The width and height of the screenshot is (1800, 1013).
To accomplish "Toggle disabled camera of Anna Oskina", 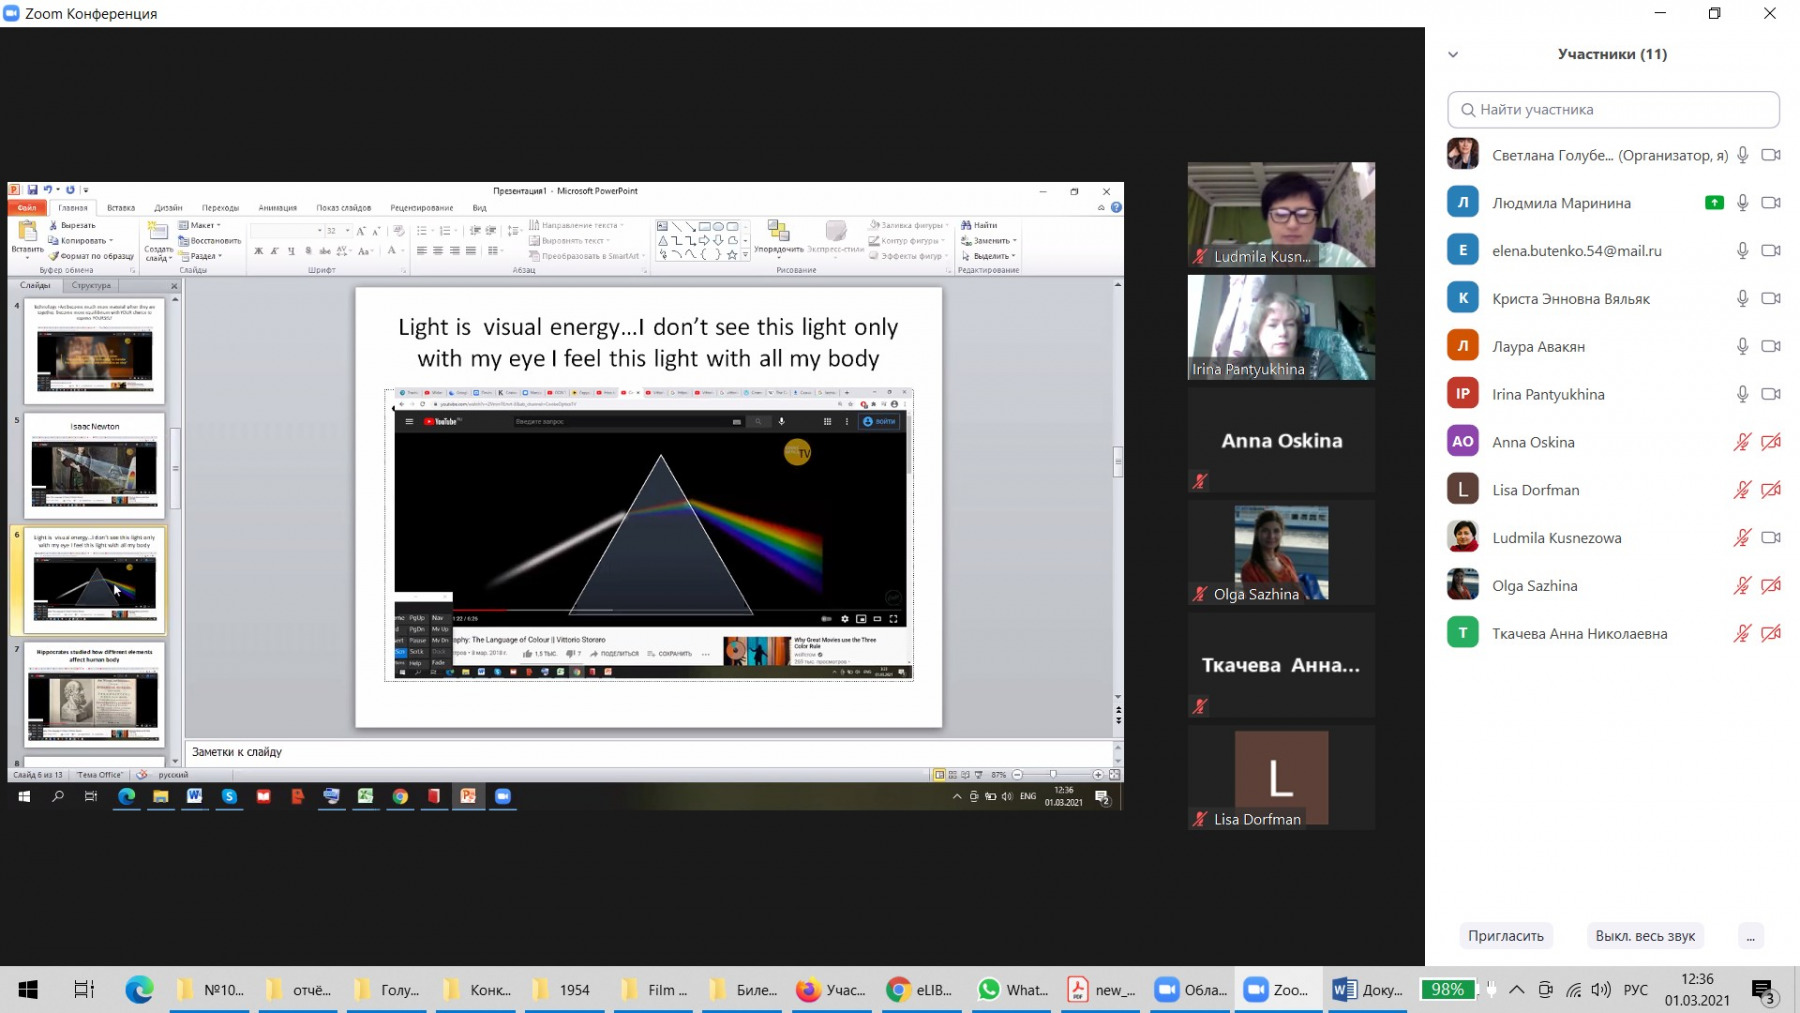I will (x=1771, y=442).
